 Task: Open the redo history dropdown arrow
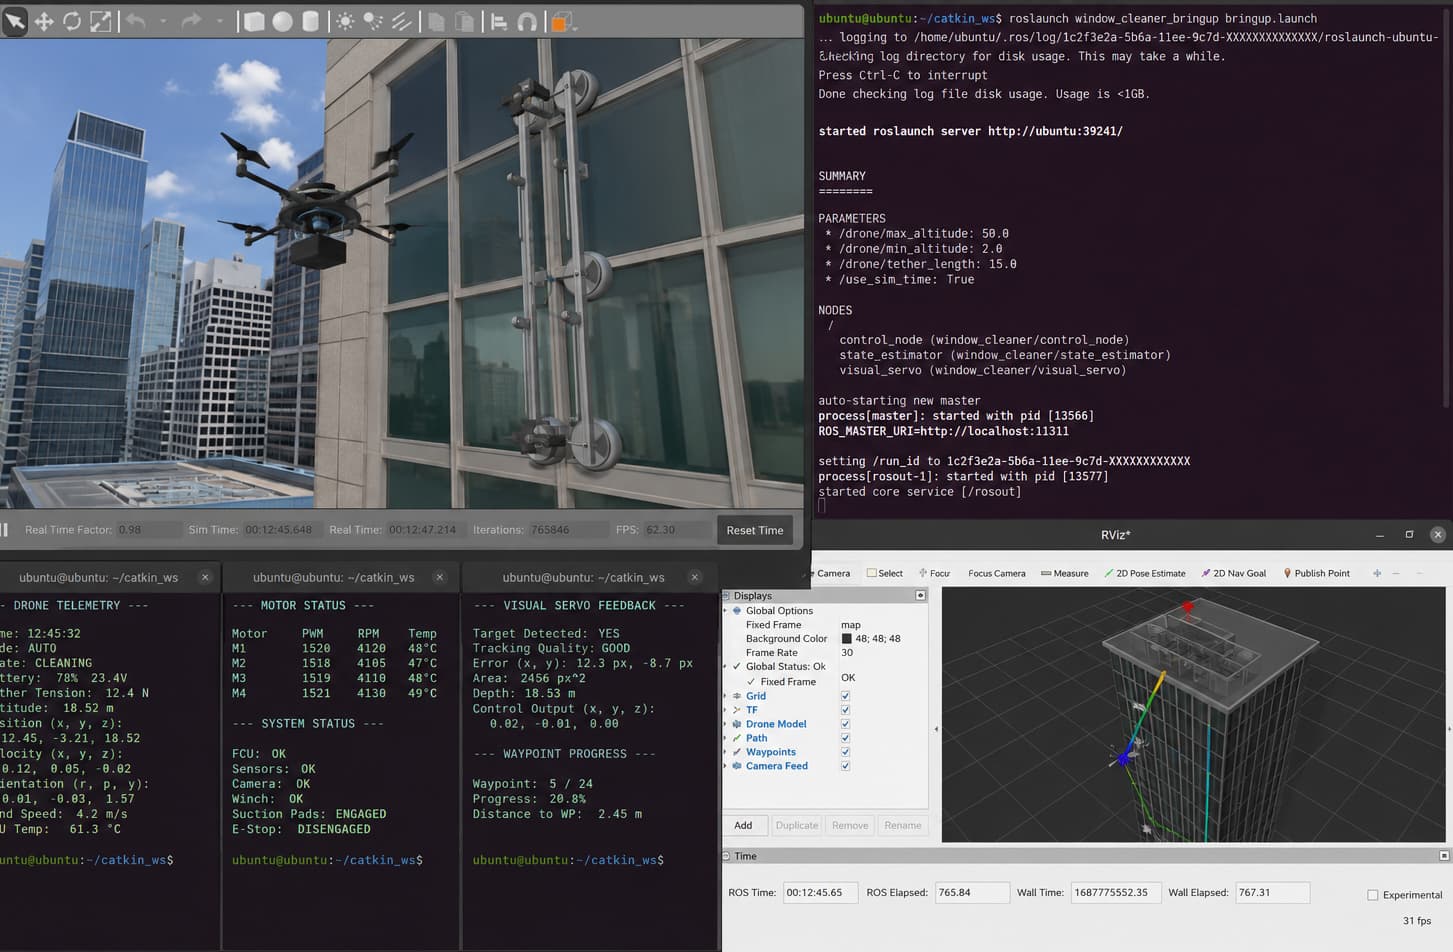point(220,21)
